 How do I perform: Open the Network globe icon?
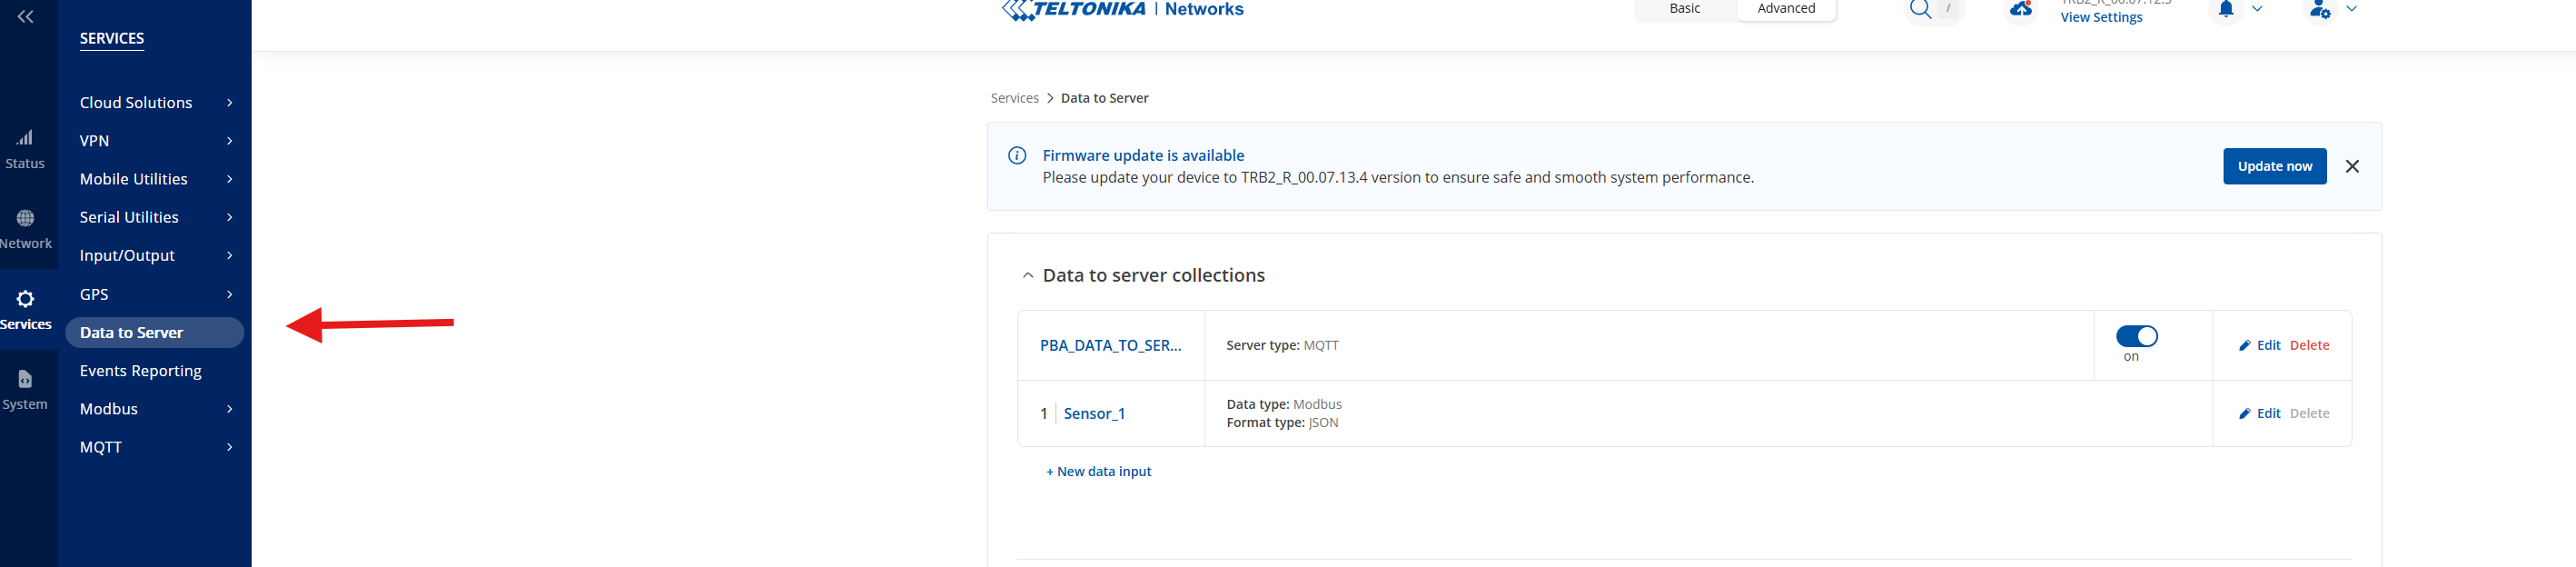click(x=25, y=218)
